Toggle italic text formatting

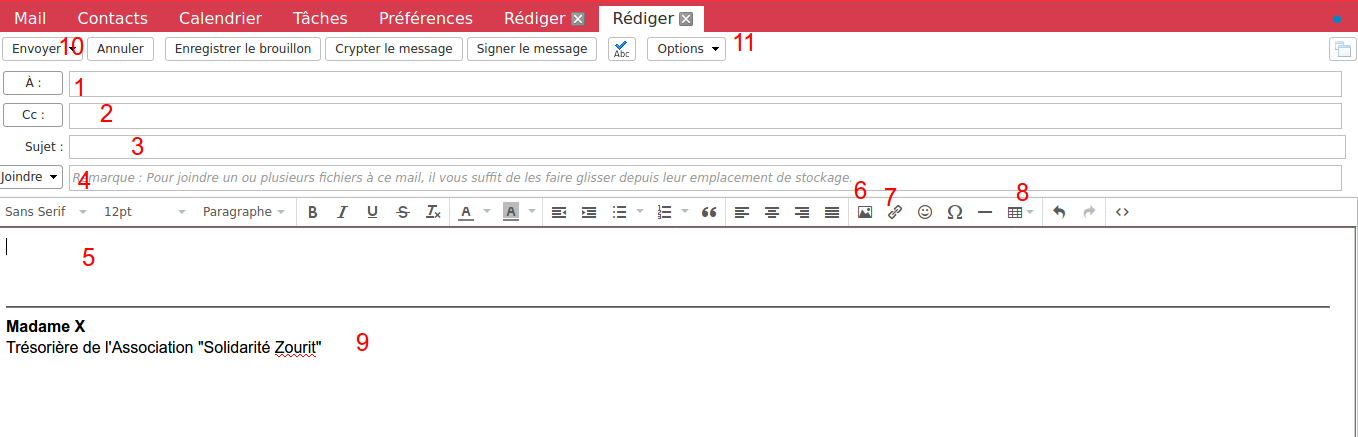(343, 212)
